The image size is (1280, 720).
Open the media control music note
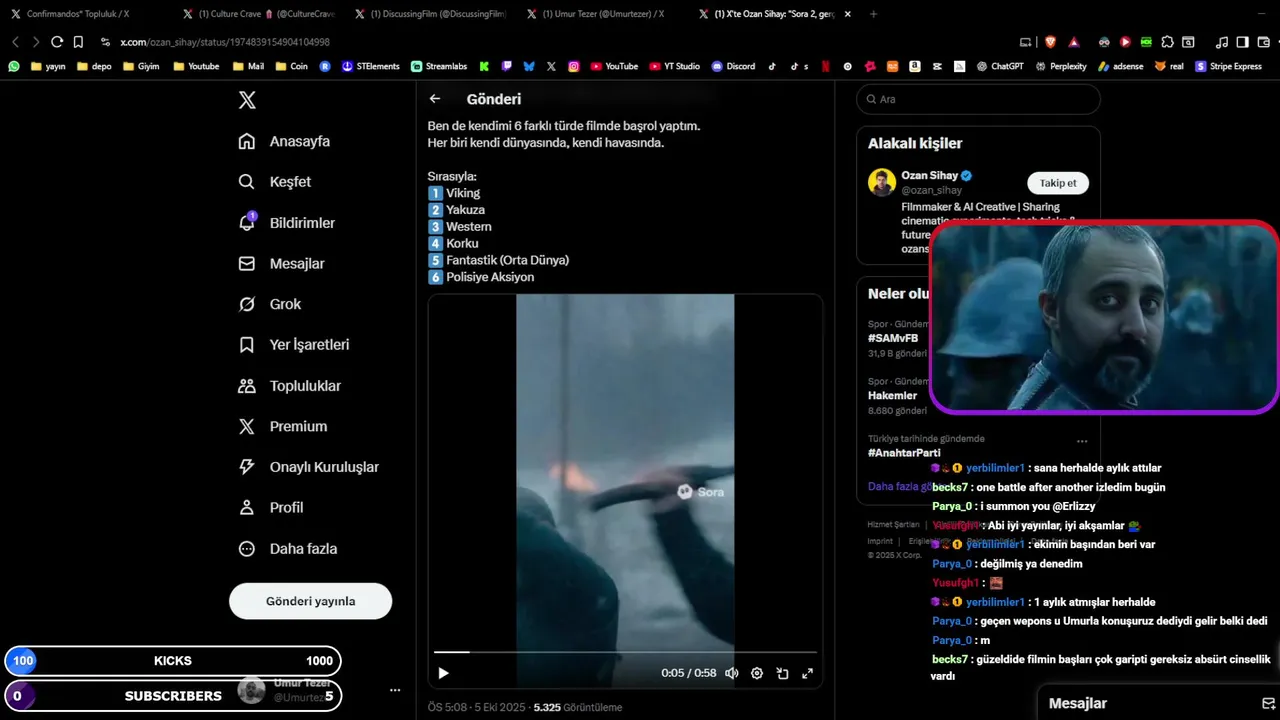click(1222, 42)
